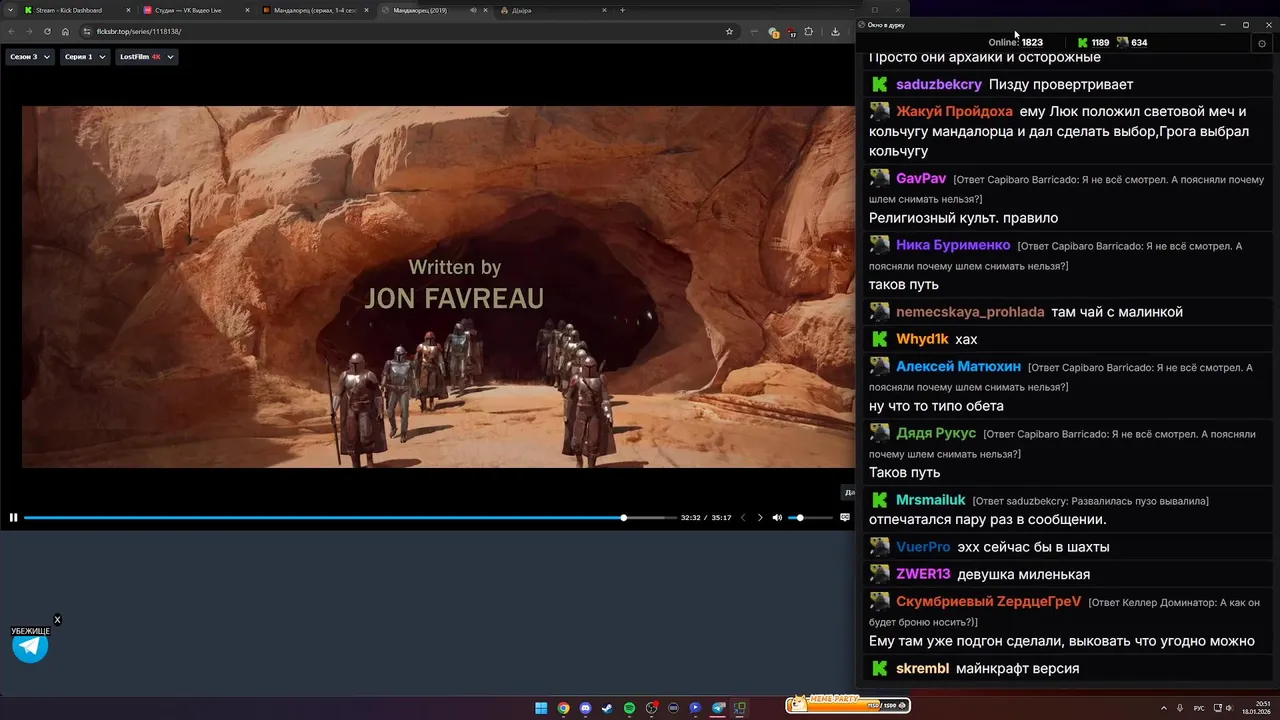Close the УБЕЖИЩЕ Telegram widget
This screenshot has width=1280, height=720.
click(57, 620)
